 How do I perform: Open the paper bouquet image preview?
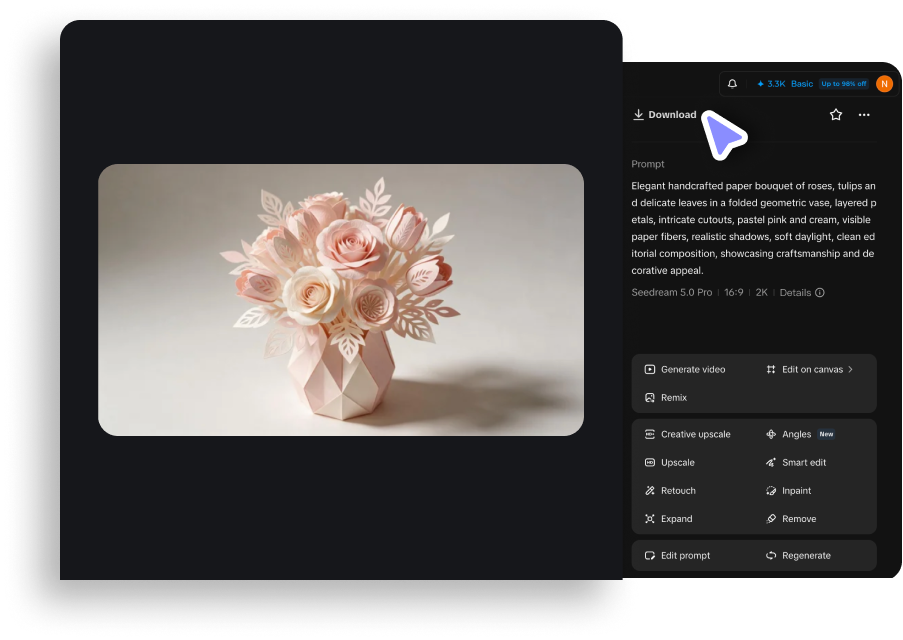click(x=341, y=300)
